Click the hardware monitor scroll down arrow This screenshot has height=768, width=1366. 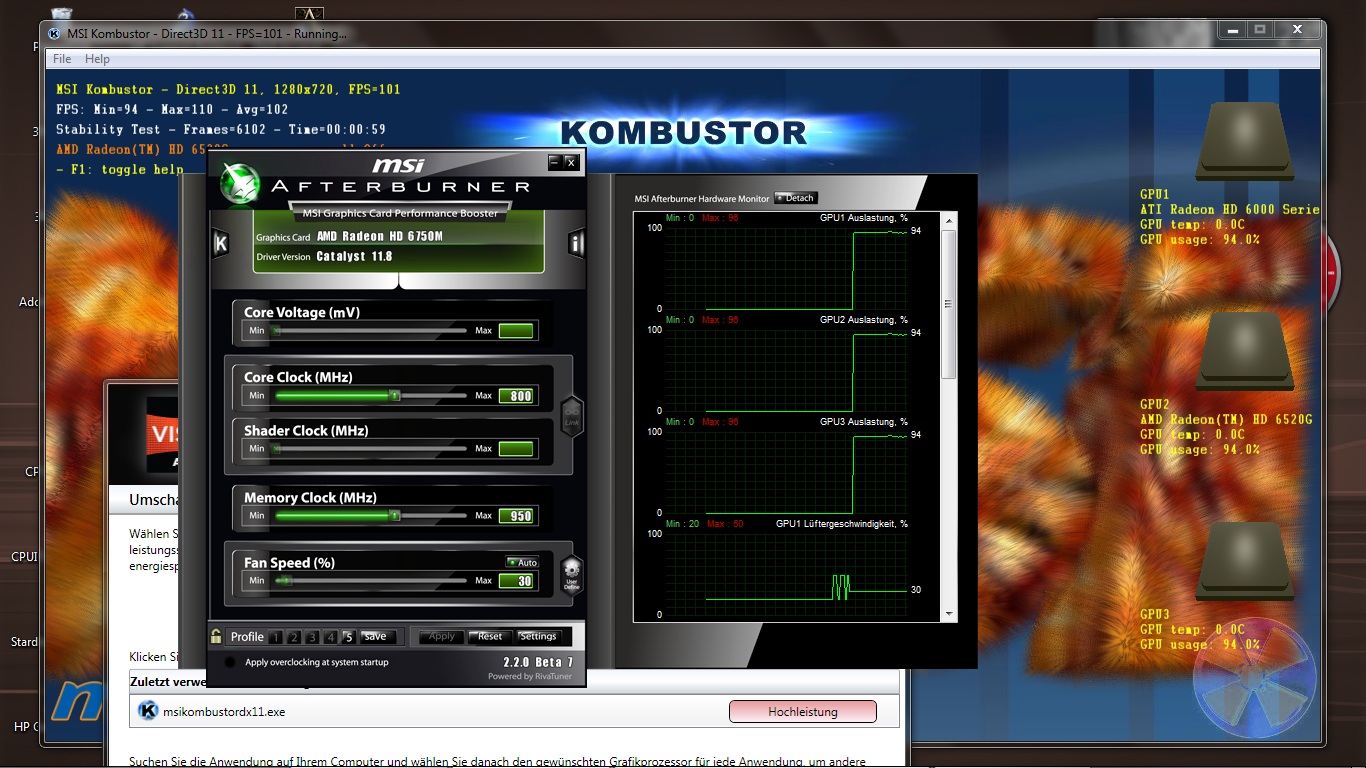point(949,614)
